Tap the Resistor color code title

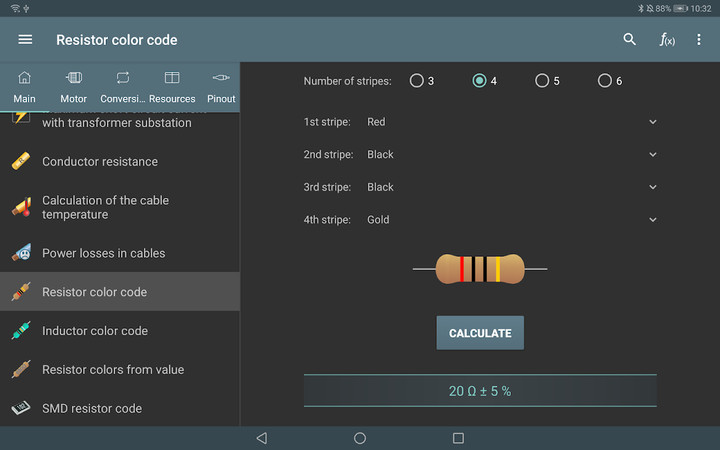[117, 40]
